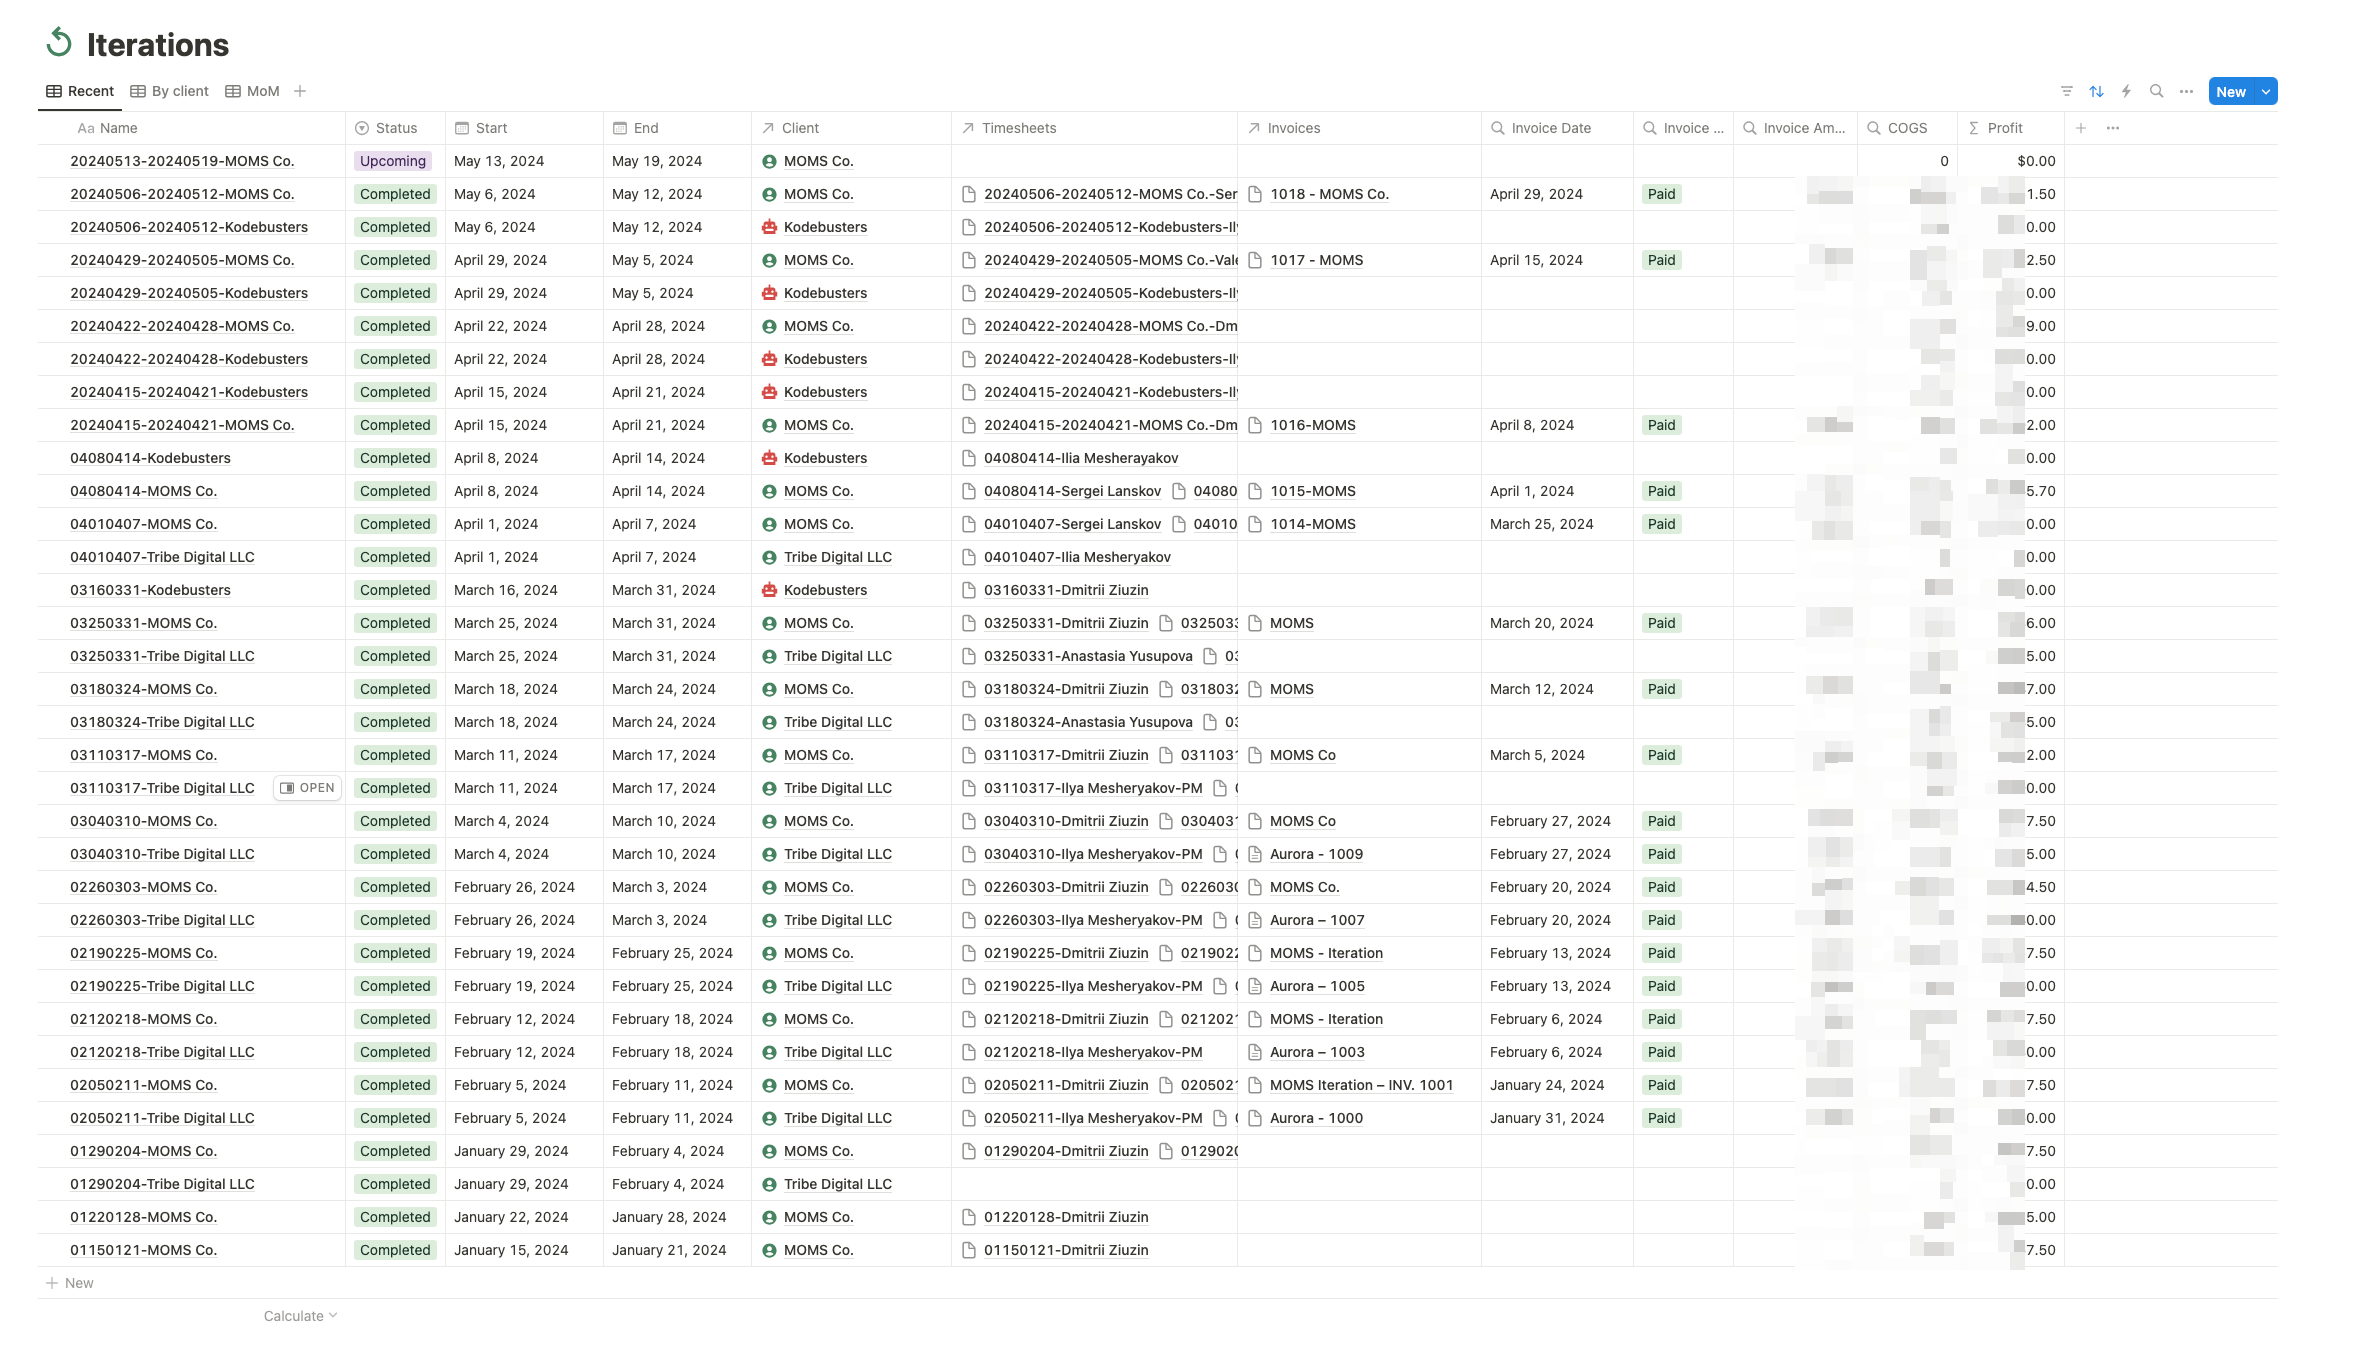Image resolution: width=2380 pixels, height=1354 pixels.
Task: Expand the New button dropdown arrow
Action: [2266, 91]
